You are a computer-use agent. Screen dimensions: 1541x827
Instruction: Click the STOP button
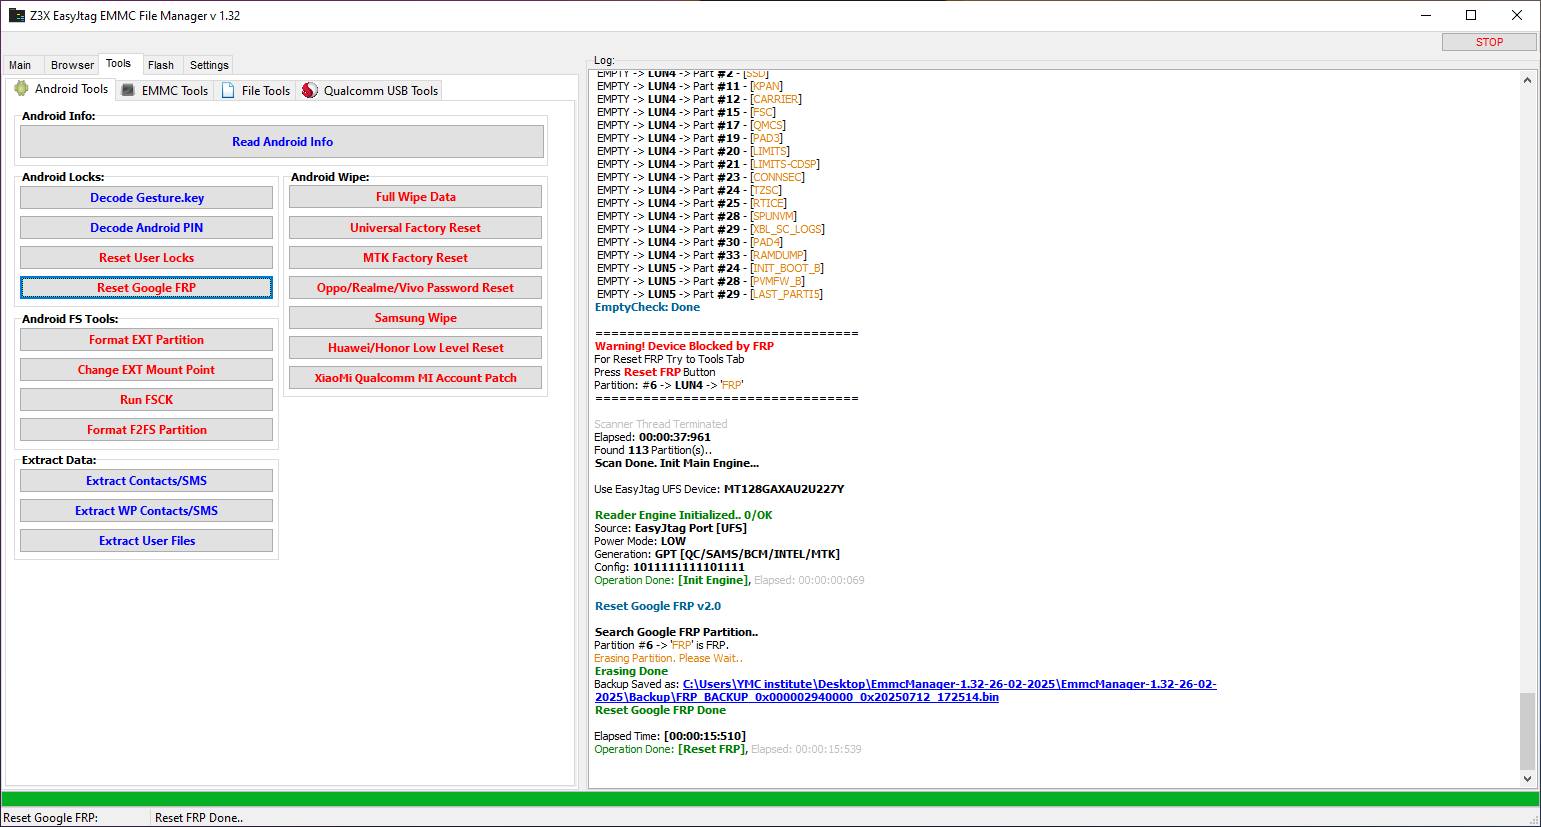pos(1489,42)
